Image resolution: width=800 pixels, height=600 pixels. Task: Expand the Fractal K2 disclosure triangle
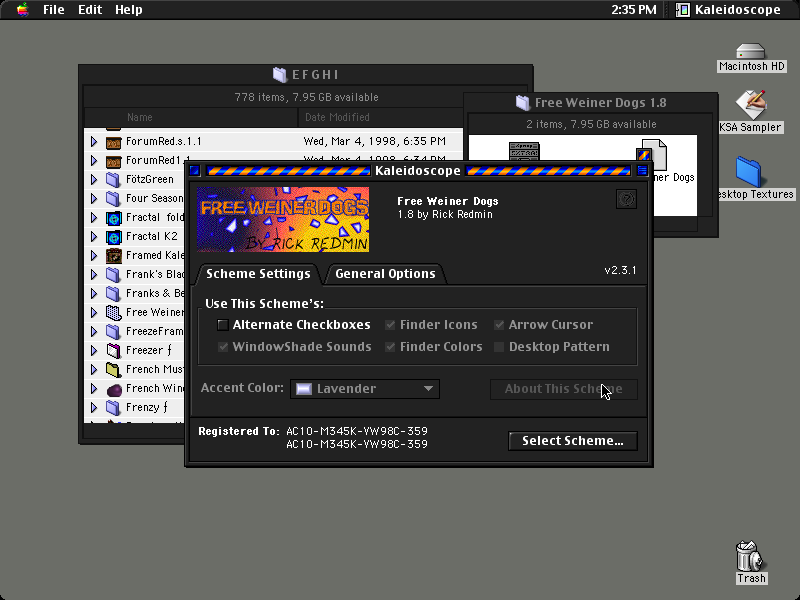(x=94, y=237)
